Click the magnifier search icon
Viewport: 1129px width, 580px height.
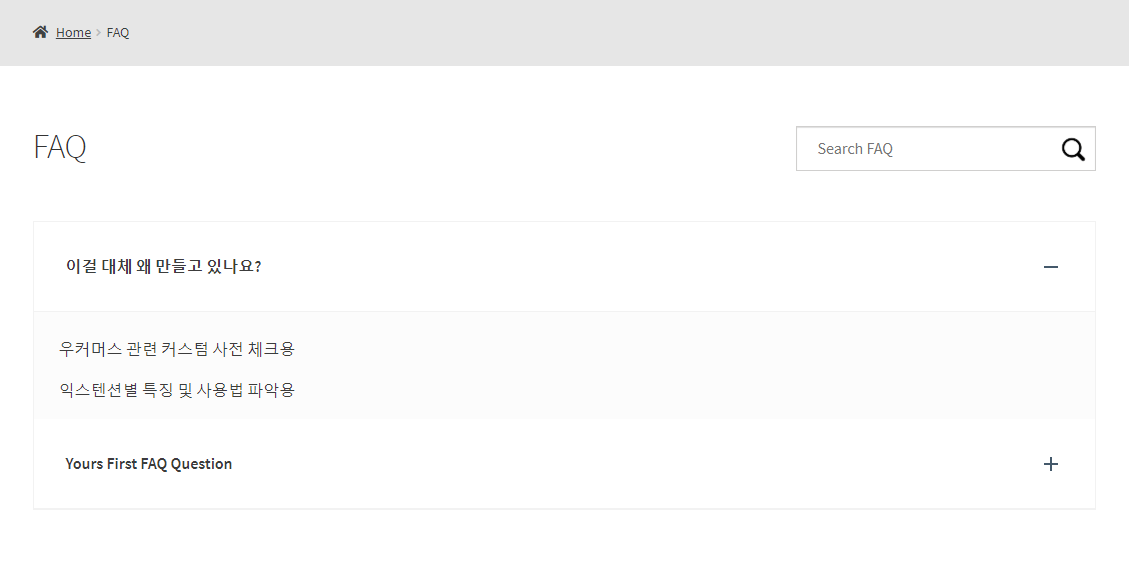tap(1073, 149)
